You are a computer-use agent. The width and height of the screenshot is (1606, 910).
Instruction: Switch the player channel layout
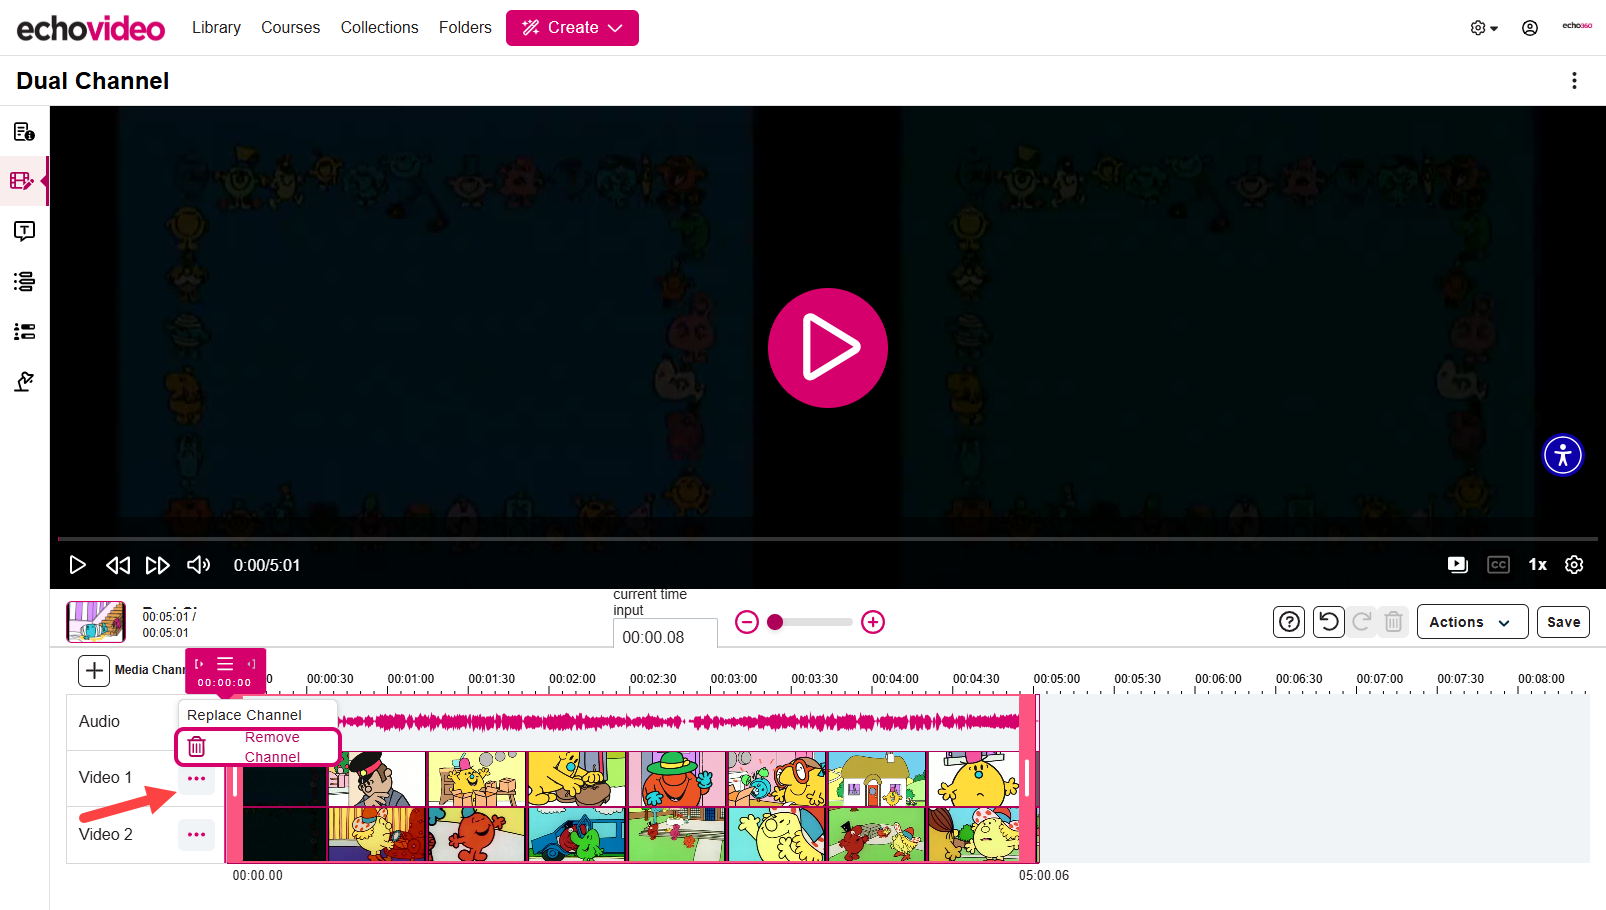[1458, 565]
